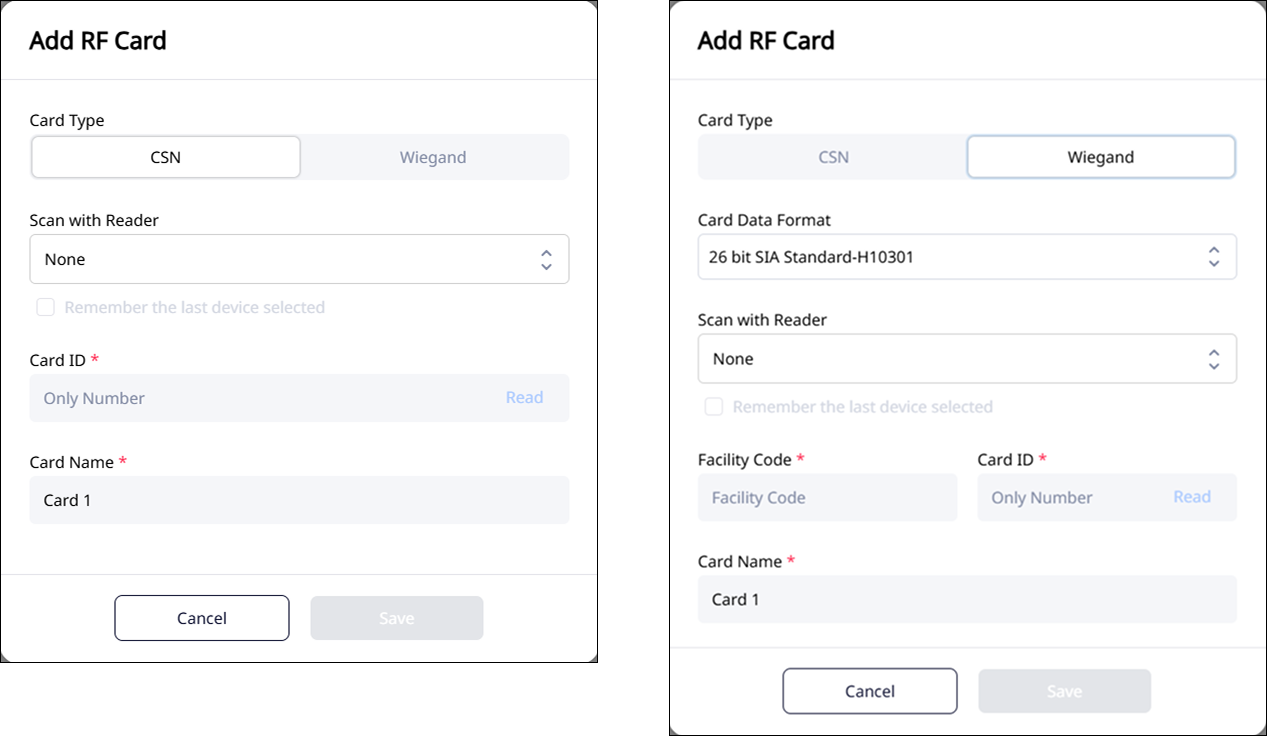Click Read link in right dialog Card ID
This screenshot has width=1267, height=736.
click(1192, 497)
